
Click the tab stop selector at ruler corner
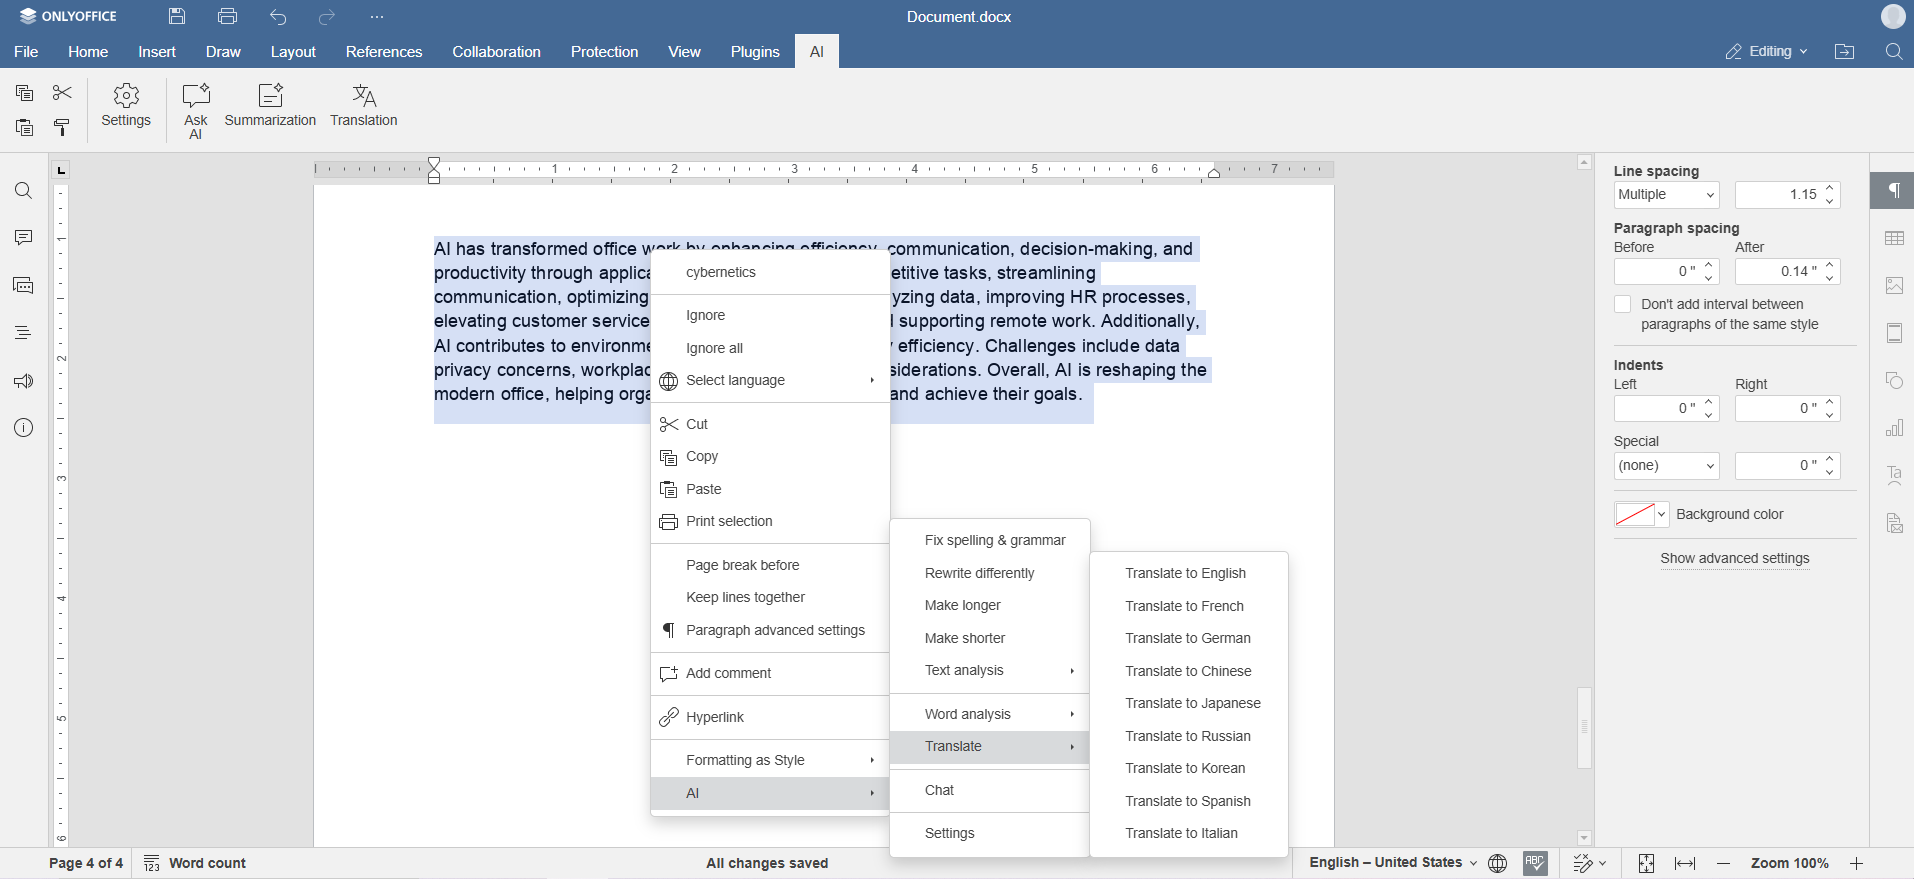pyautogui.click(x=61, y=170)
